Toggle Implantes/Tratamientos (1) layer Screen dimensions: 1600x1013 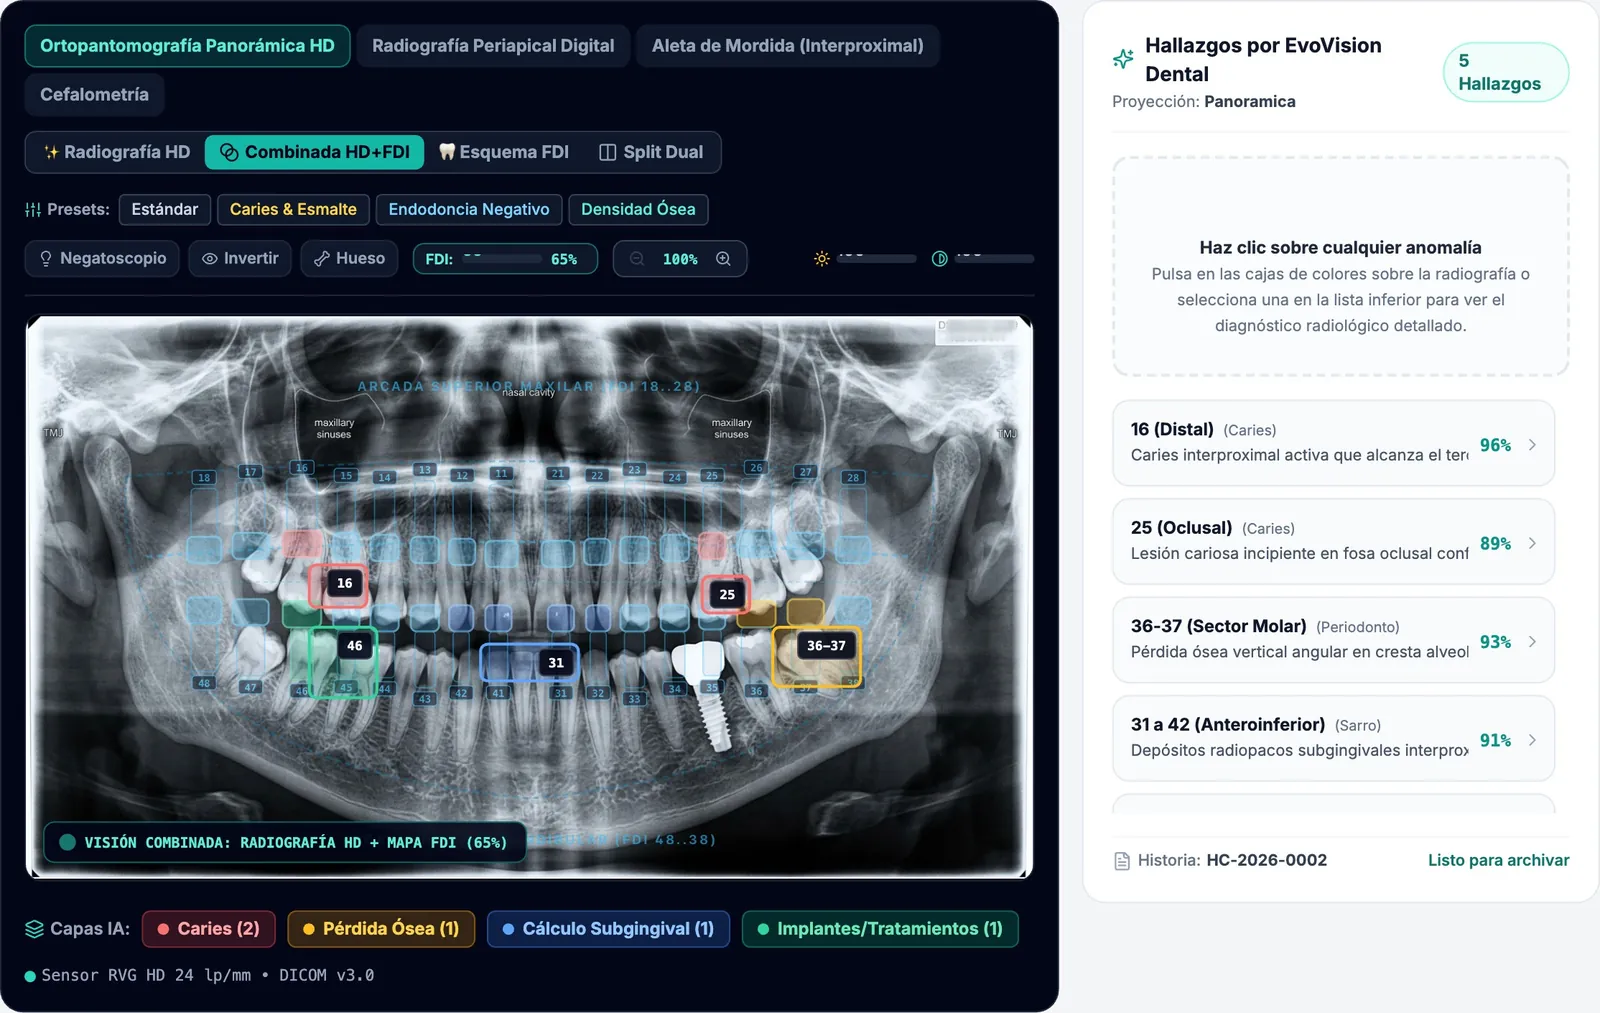point(880,929)
